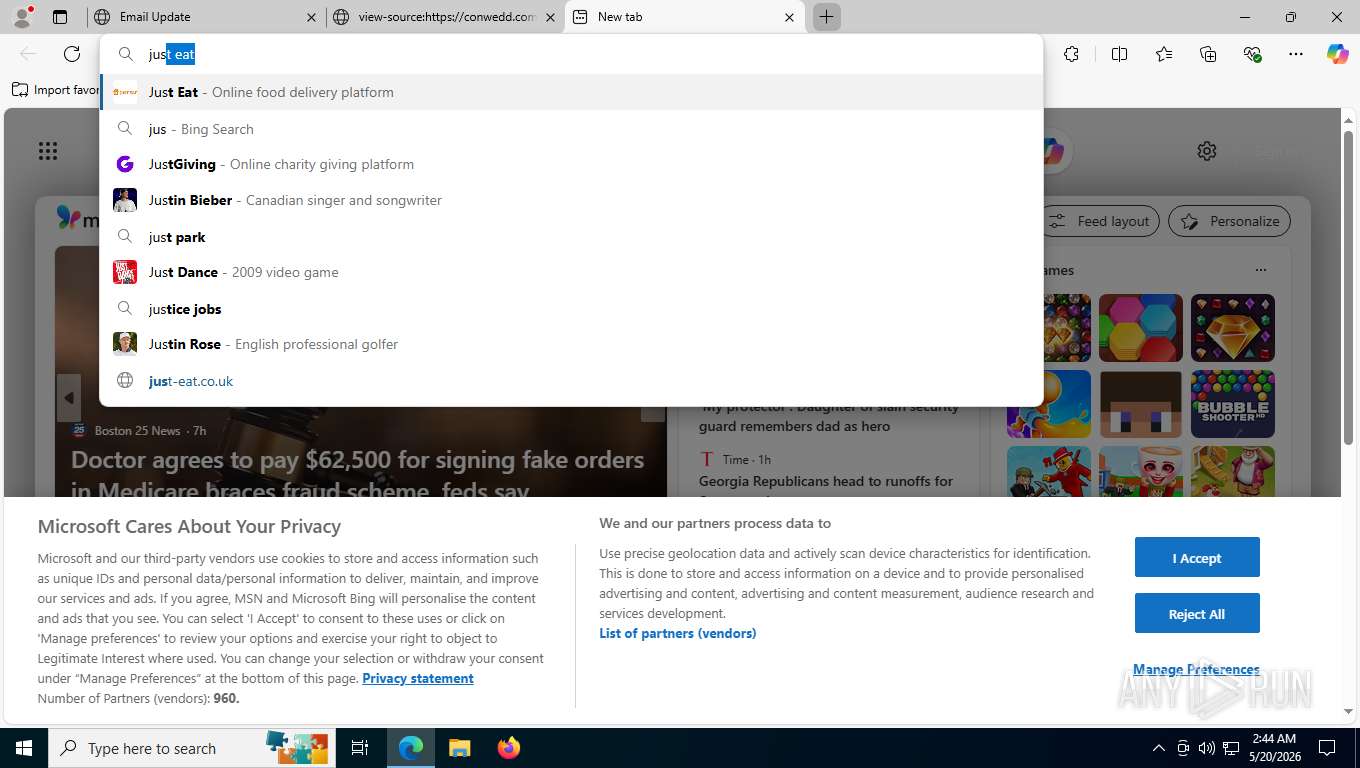Choose the Justin Rose suggestion
The image size is (1360, 768).
click(572, 344)
